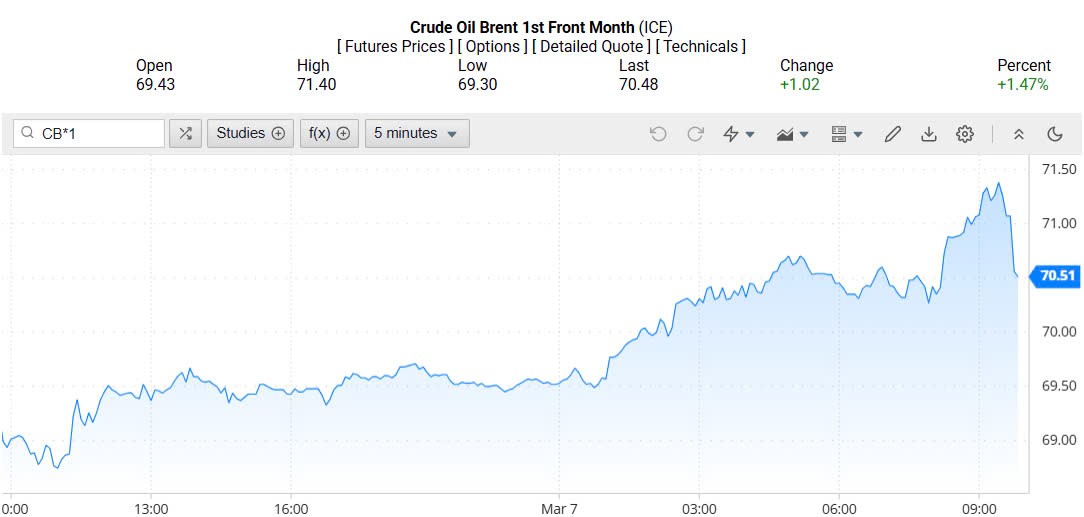Viewport: 1084px width, 517px height.
Task: Open the Options link
Action: [x=493, y=46]
